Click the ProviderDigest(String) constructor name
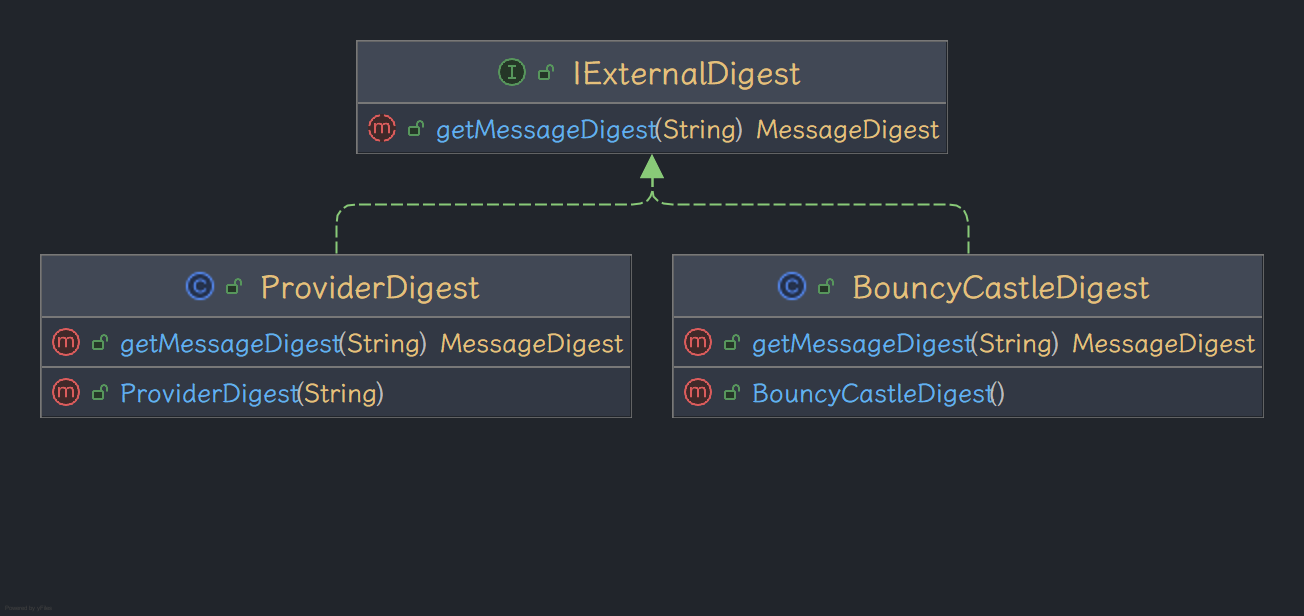The width and height of the screenshot is (1304, 616). (x=209, y=394)
